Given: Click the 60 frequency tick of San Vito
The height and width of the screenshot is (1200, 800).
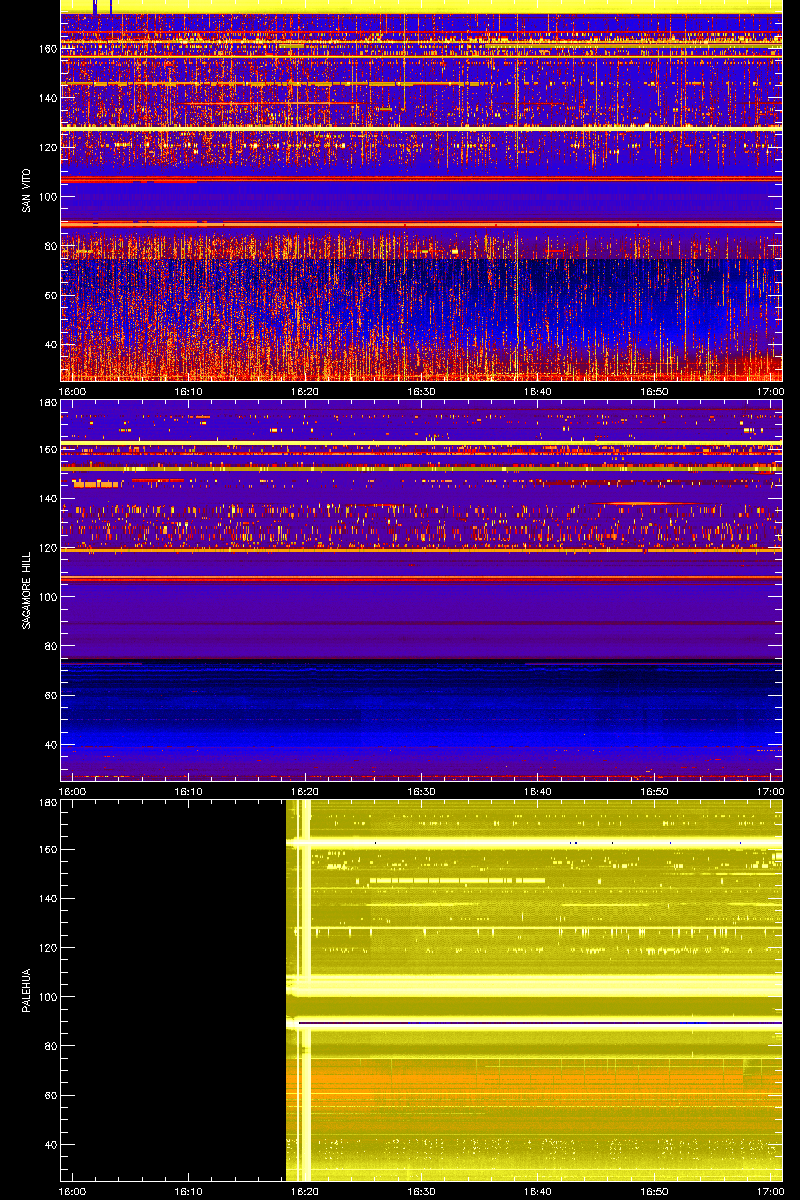Looking at the screenshot, I should click(50, 295).
